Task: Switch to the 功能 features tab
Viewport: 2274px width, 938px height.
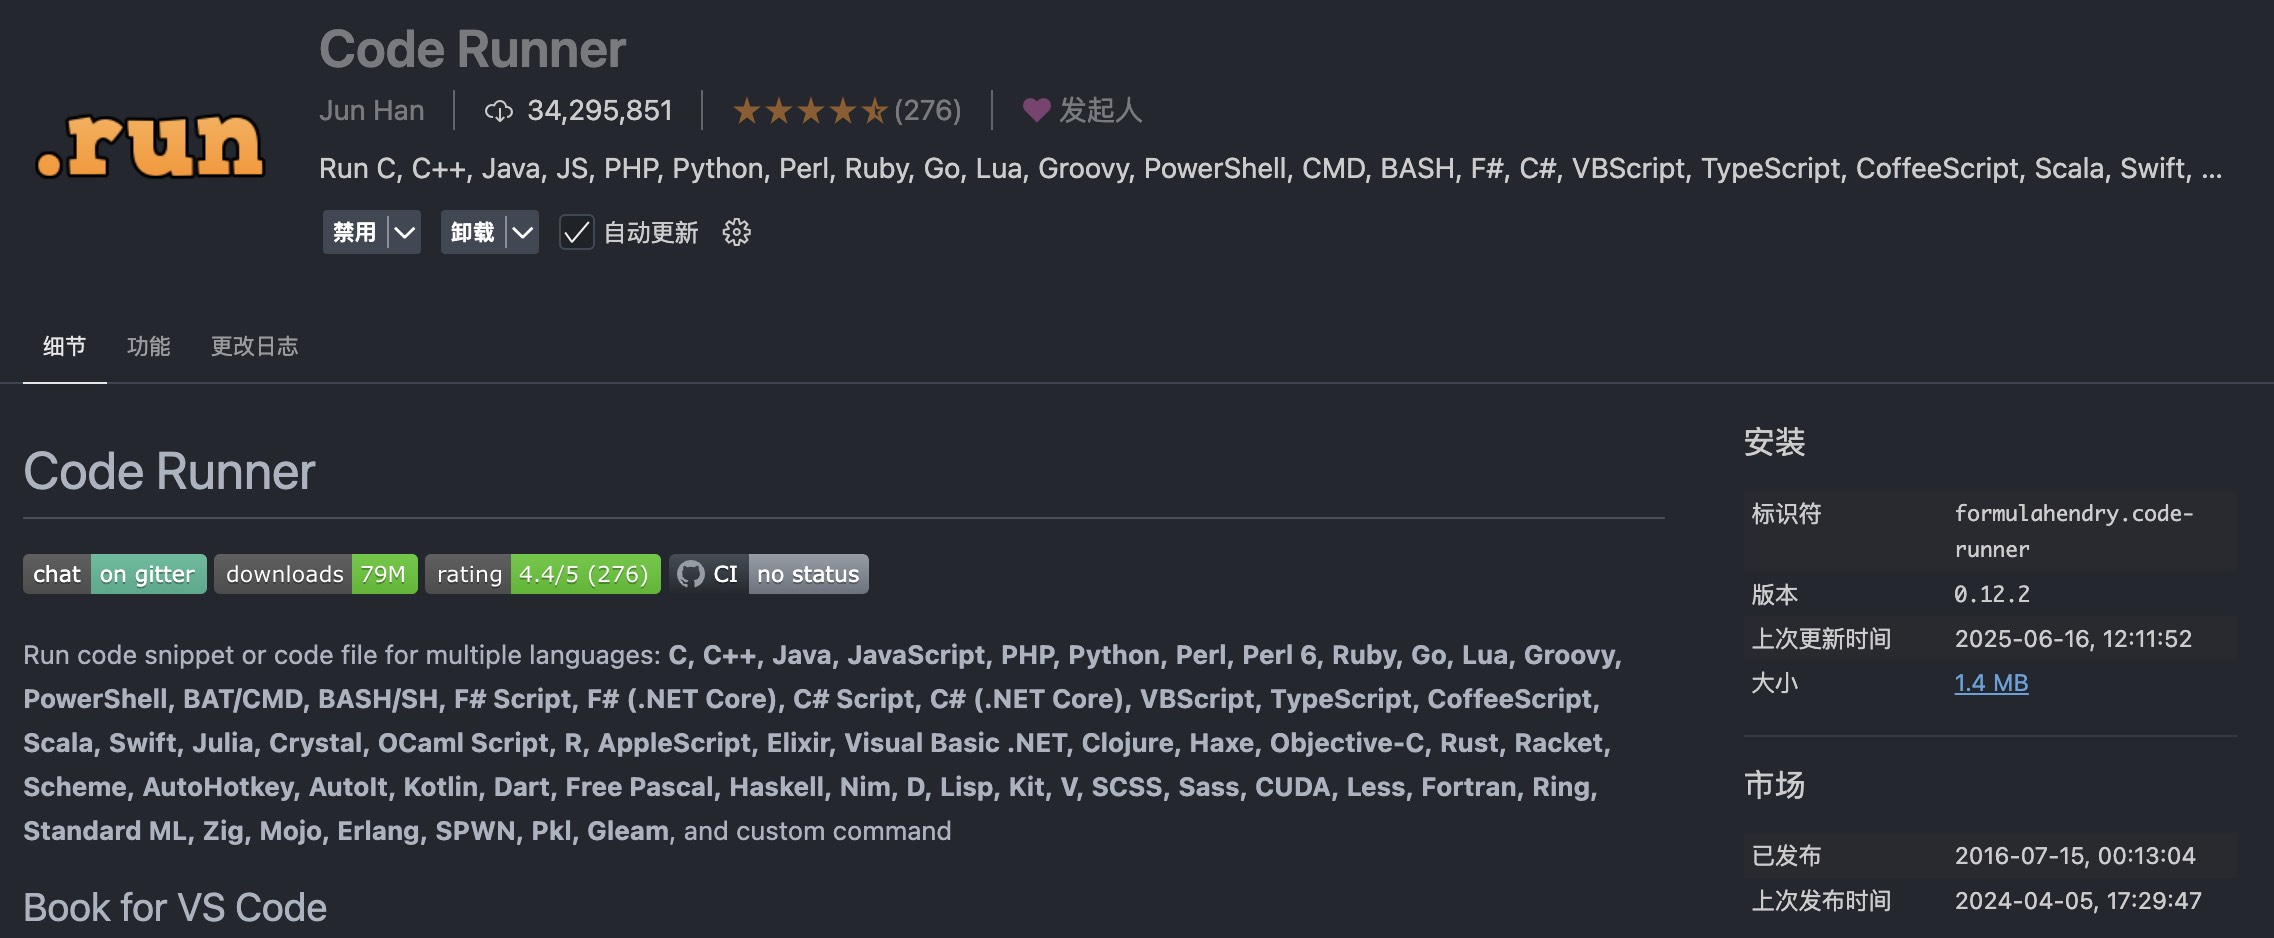Action: [149, 346]
